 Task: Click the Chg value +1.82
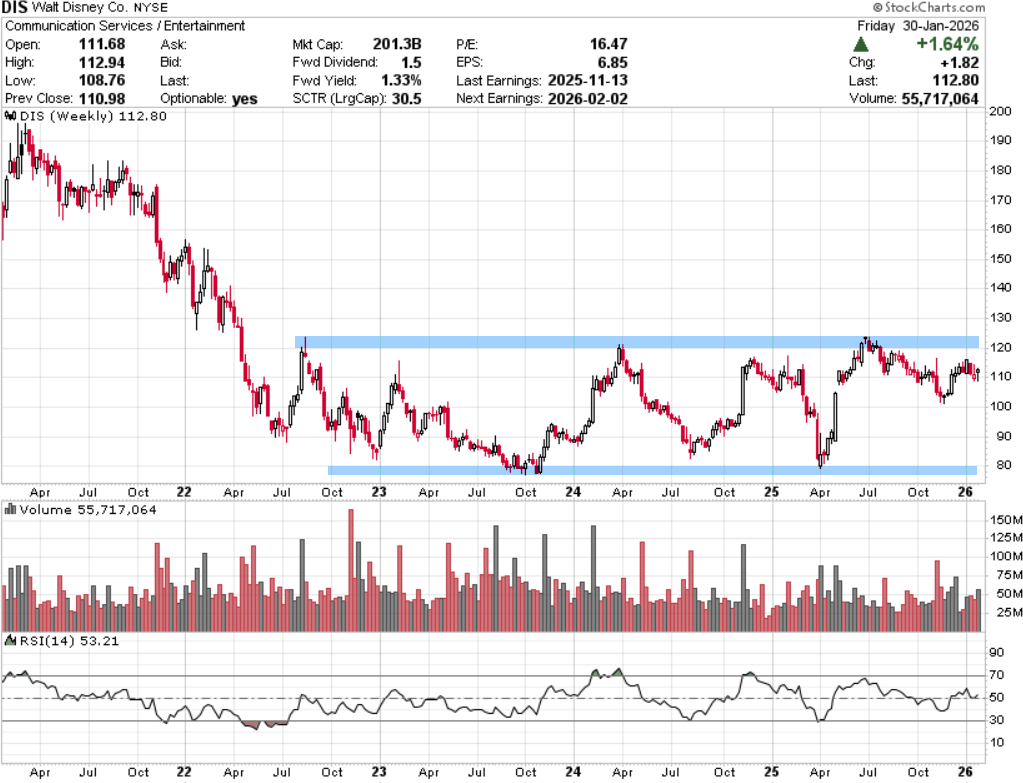pyautogui.click(x=960, y=63)
